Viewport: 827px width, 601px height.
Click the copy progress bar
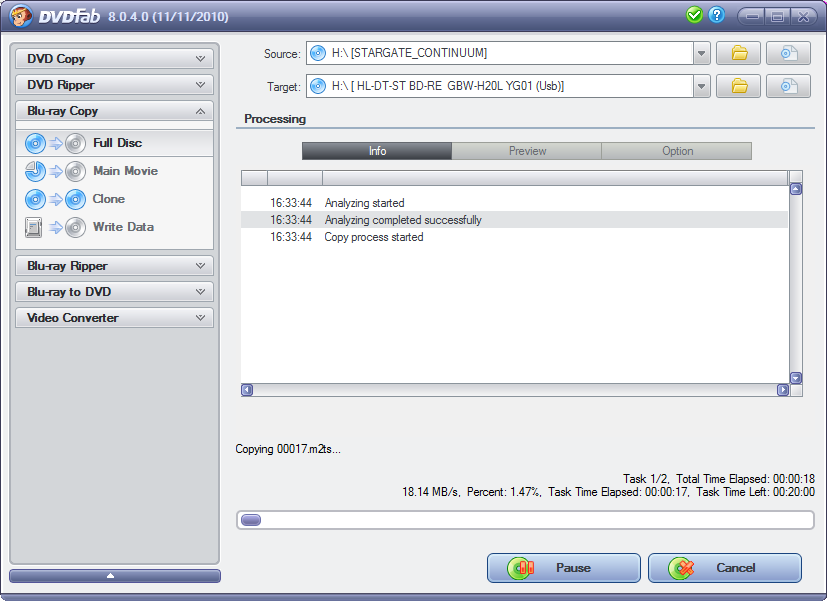pyautogui.click(x=525, y=520)
